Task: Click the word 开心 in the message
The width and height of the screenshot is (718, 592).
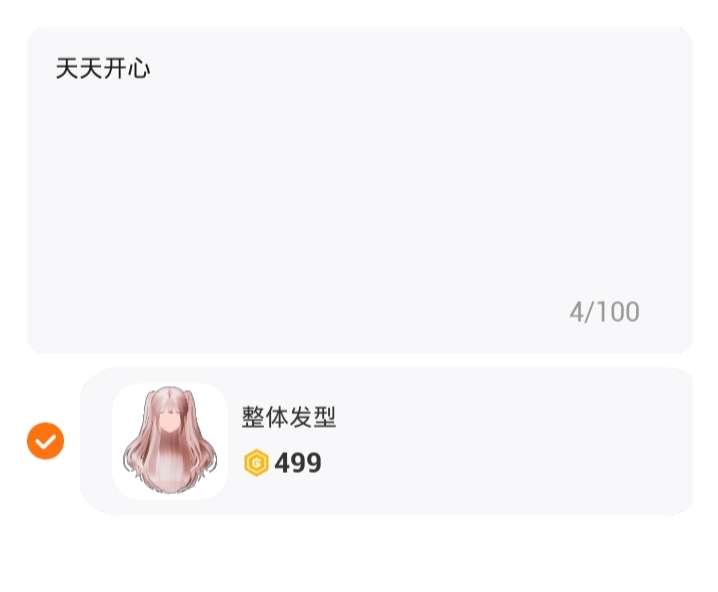Action: (x=127, y=69)
